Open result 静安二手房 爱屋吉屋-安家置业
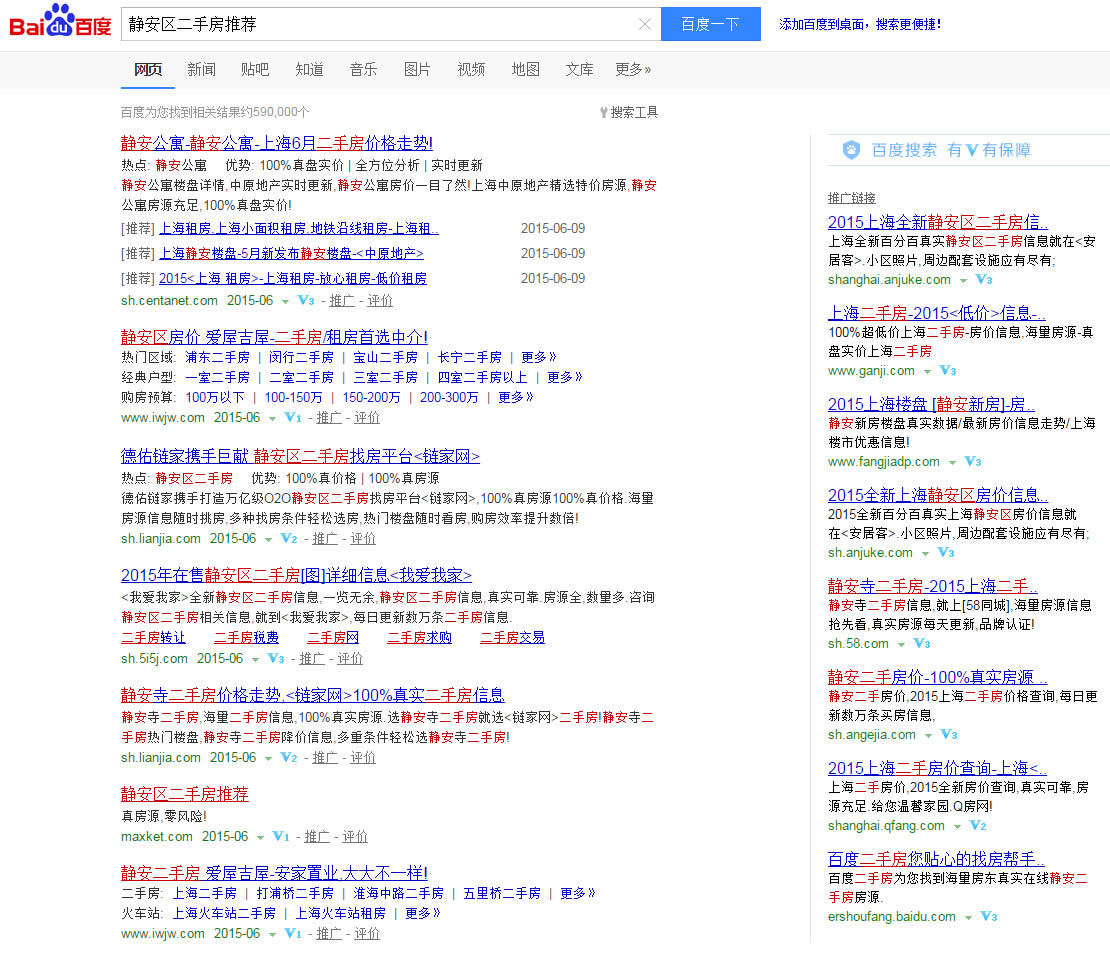 click(274, 872)
